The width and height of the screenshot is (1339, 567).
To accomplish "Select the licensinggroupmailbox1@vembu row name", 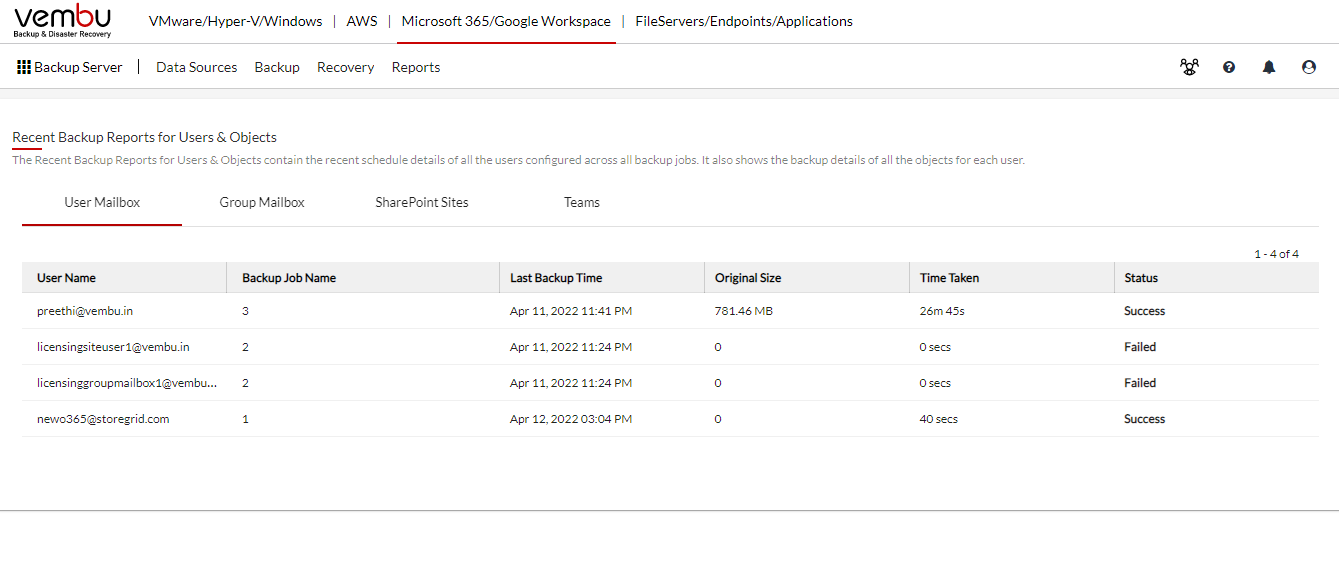I will 127,383.
